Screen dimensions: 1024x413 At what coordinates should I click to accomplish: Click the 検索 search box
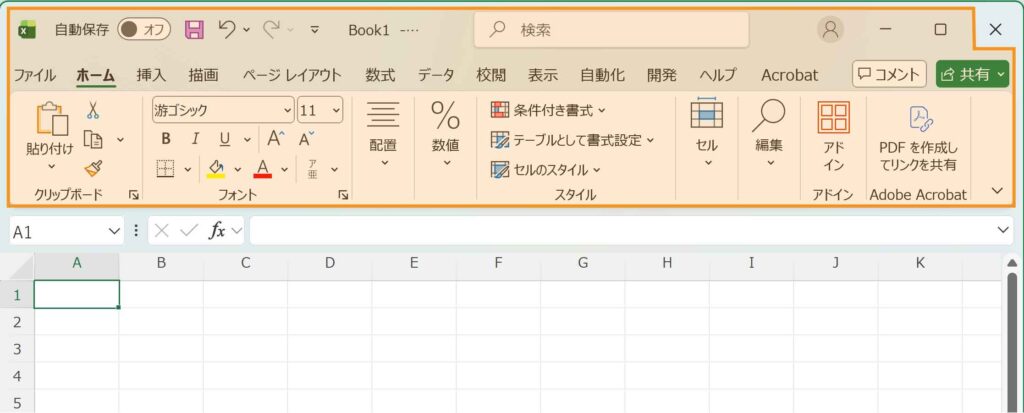tap(611, 29)
